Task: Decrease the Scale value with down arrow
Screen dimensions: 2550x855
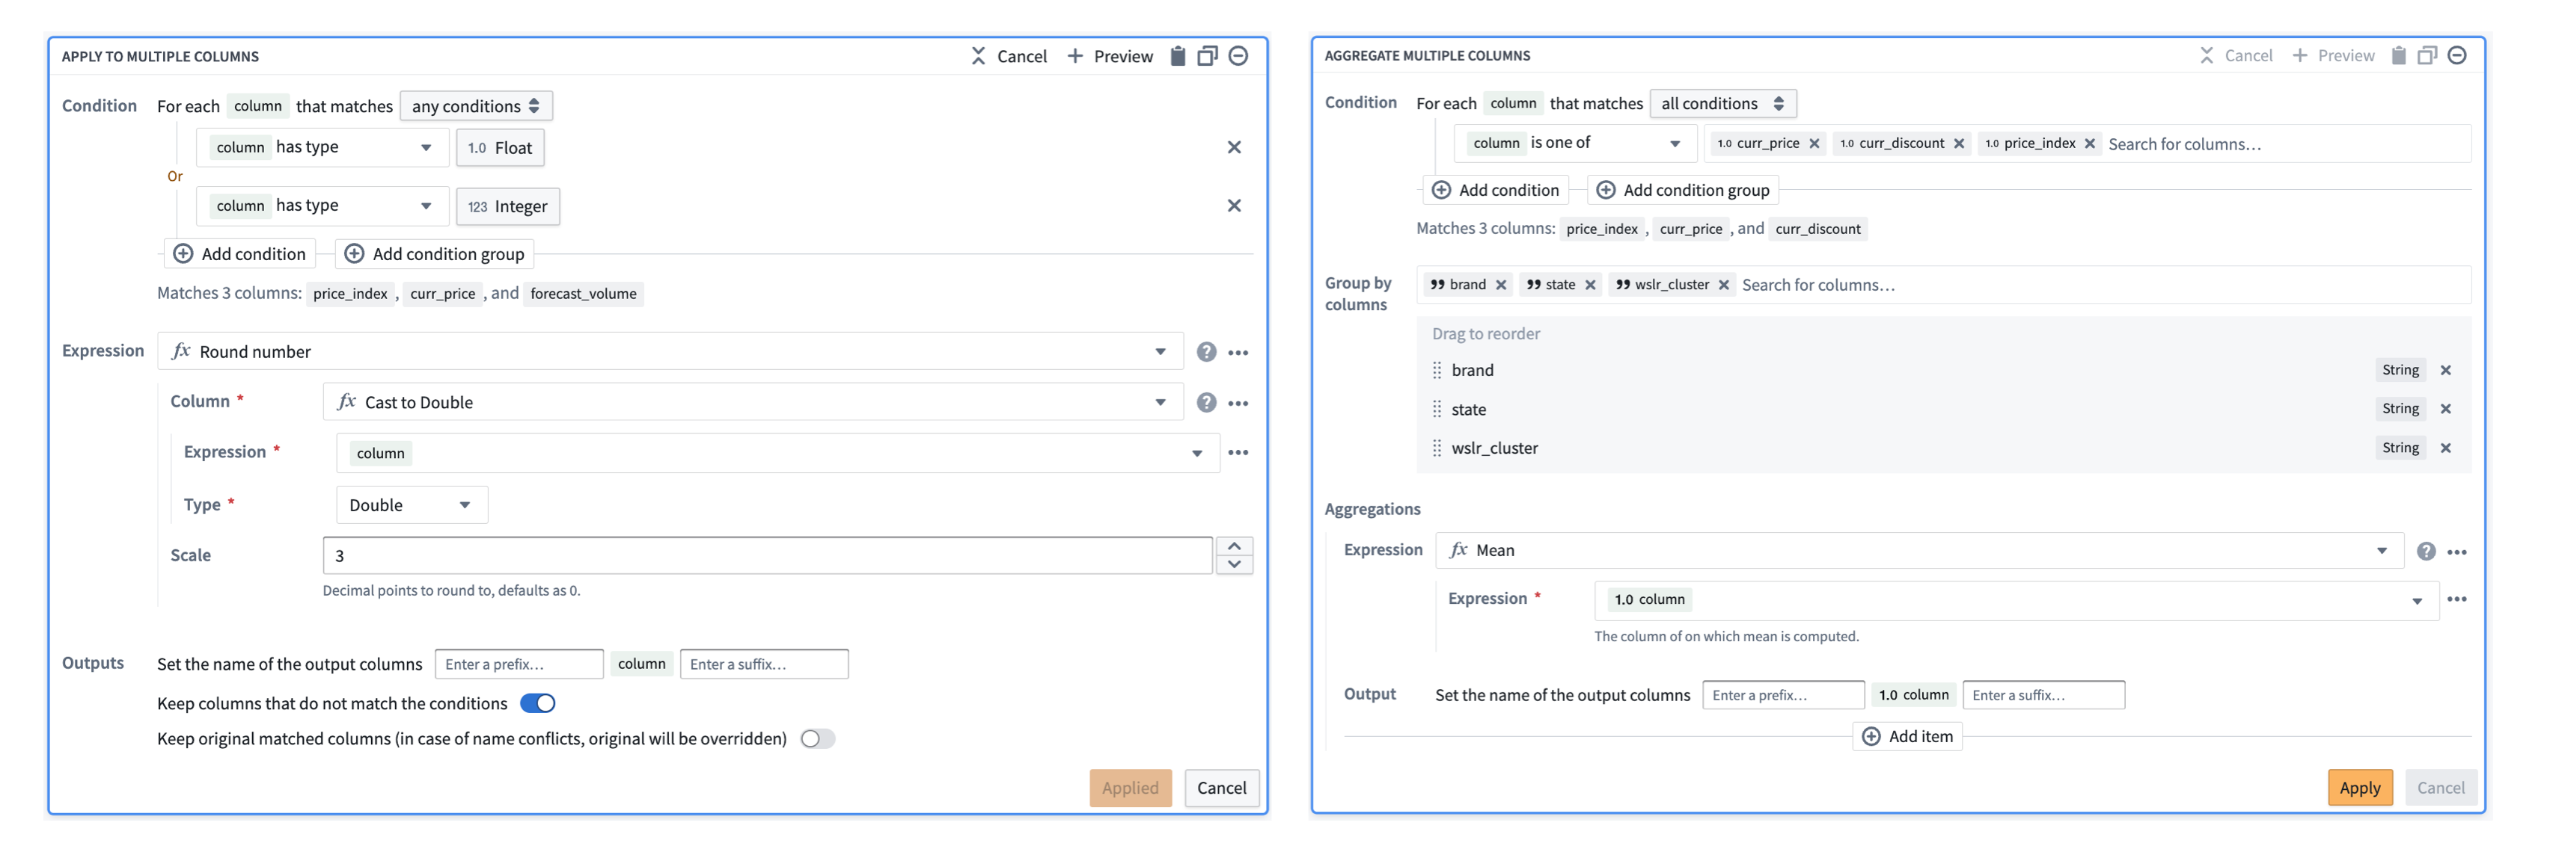Action: [1234, 565]
